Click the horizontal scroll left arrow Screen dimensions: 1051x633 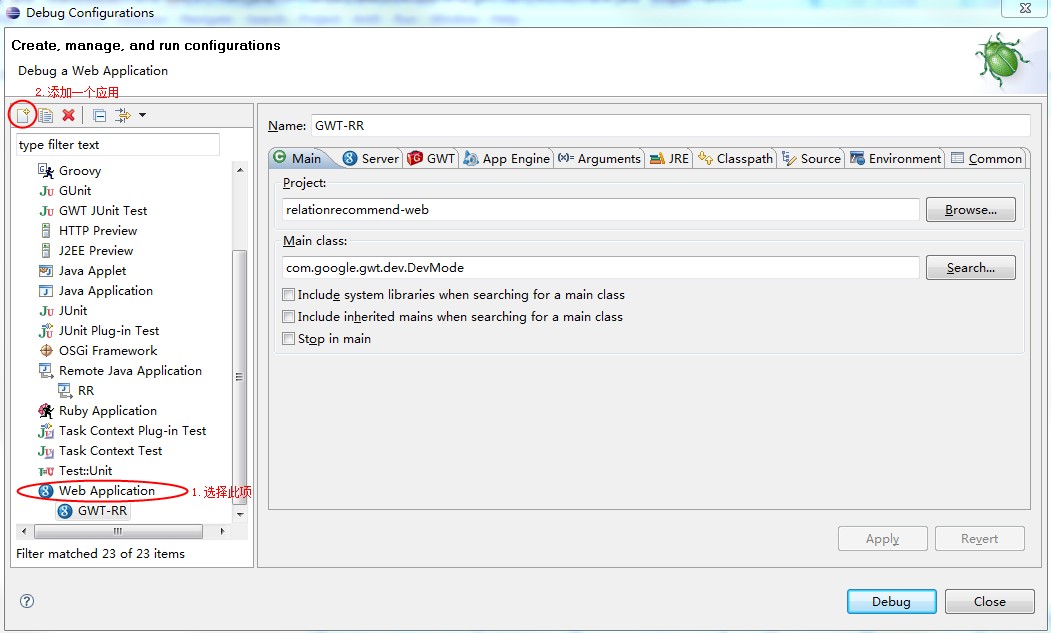click(x=24, y=531)
